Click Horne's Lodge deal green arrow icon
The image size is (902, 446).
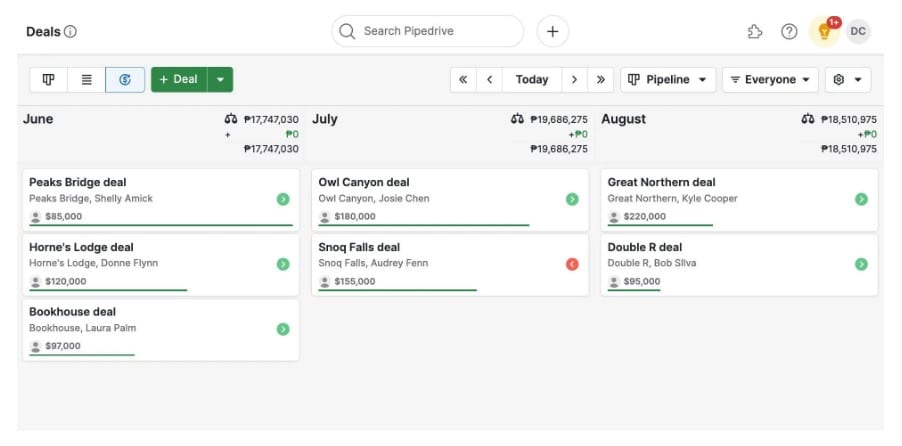click(x=282, y=264)
